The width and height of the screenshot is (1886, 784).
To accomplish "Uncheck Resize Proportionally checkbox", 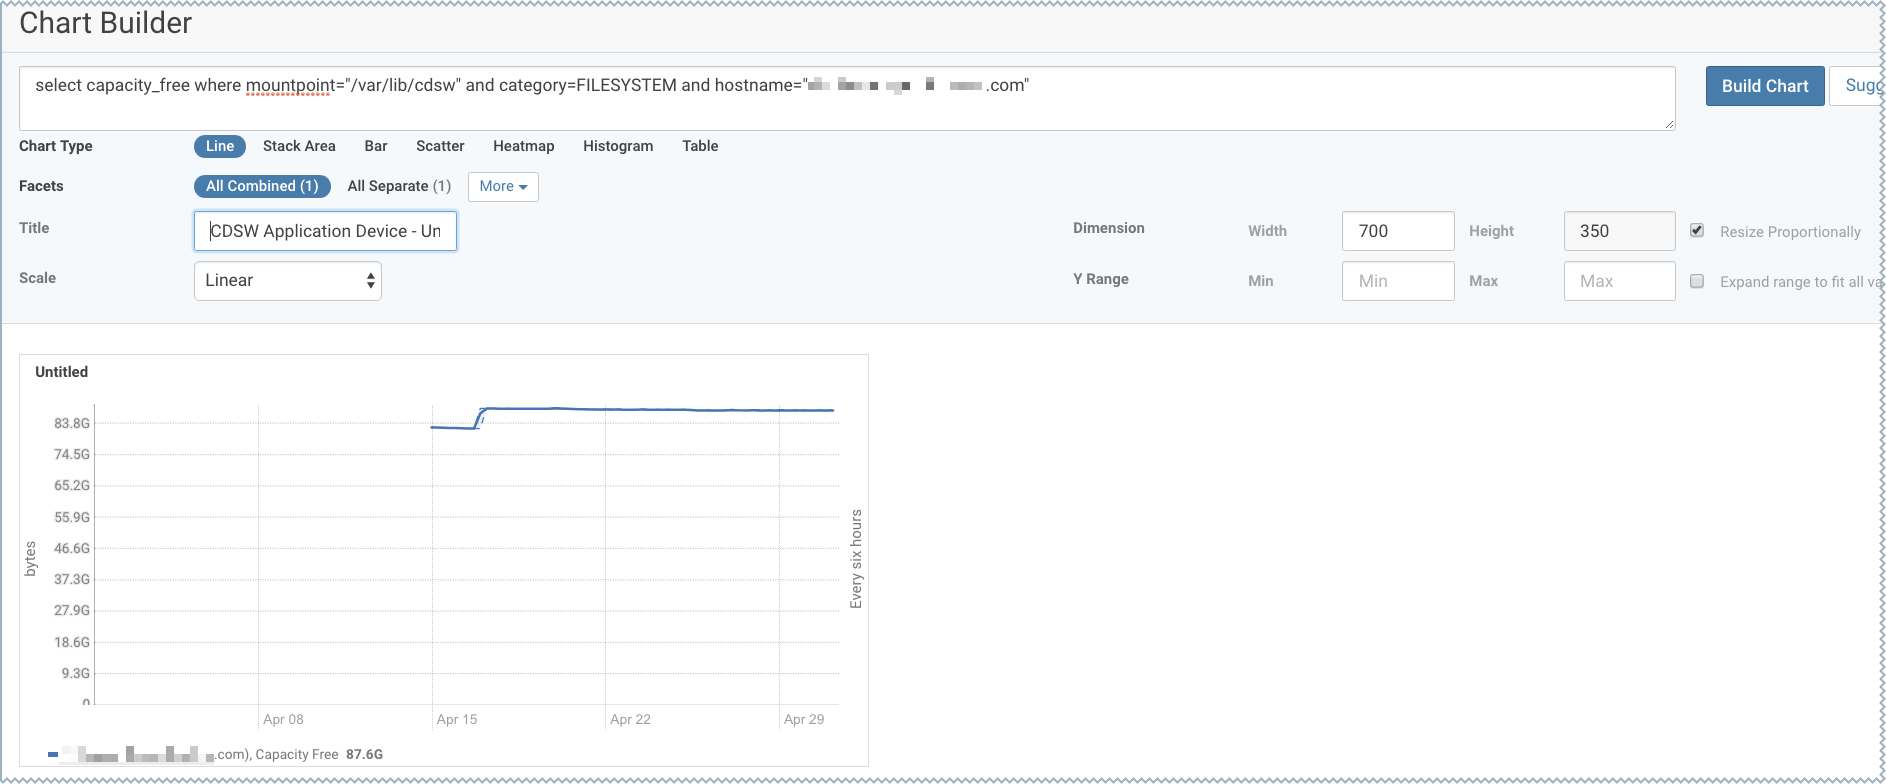I will click(1697, 231).
